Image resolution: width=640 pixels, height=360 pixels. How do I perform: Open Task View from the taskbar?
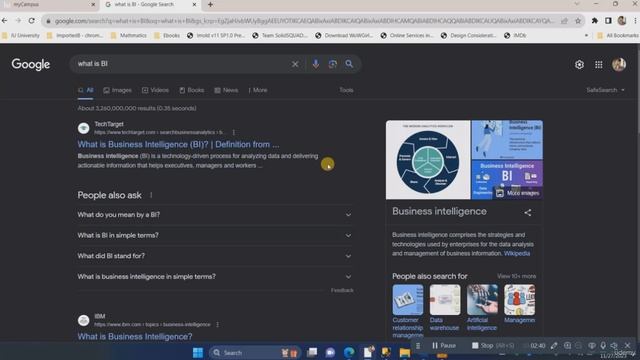312,352
